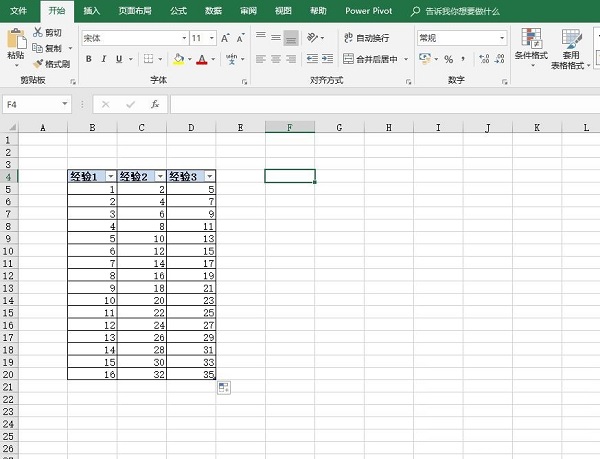Click the Insert Function fx icon
Screen dimensions: 600x459
(155, 104)
